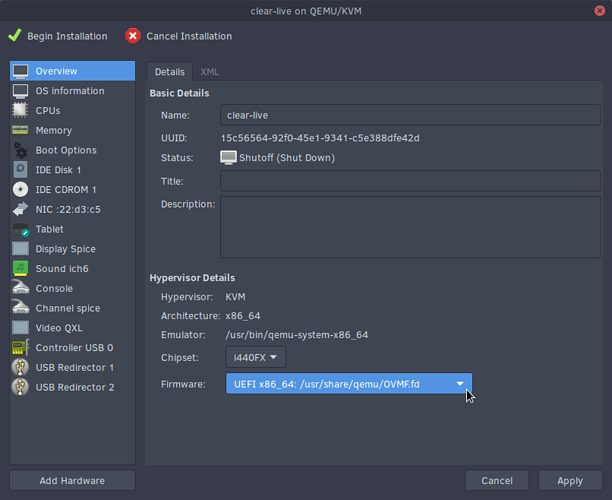Click the empty Title input field

click(x=410, y=181)
